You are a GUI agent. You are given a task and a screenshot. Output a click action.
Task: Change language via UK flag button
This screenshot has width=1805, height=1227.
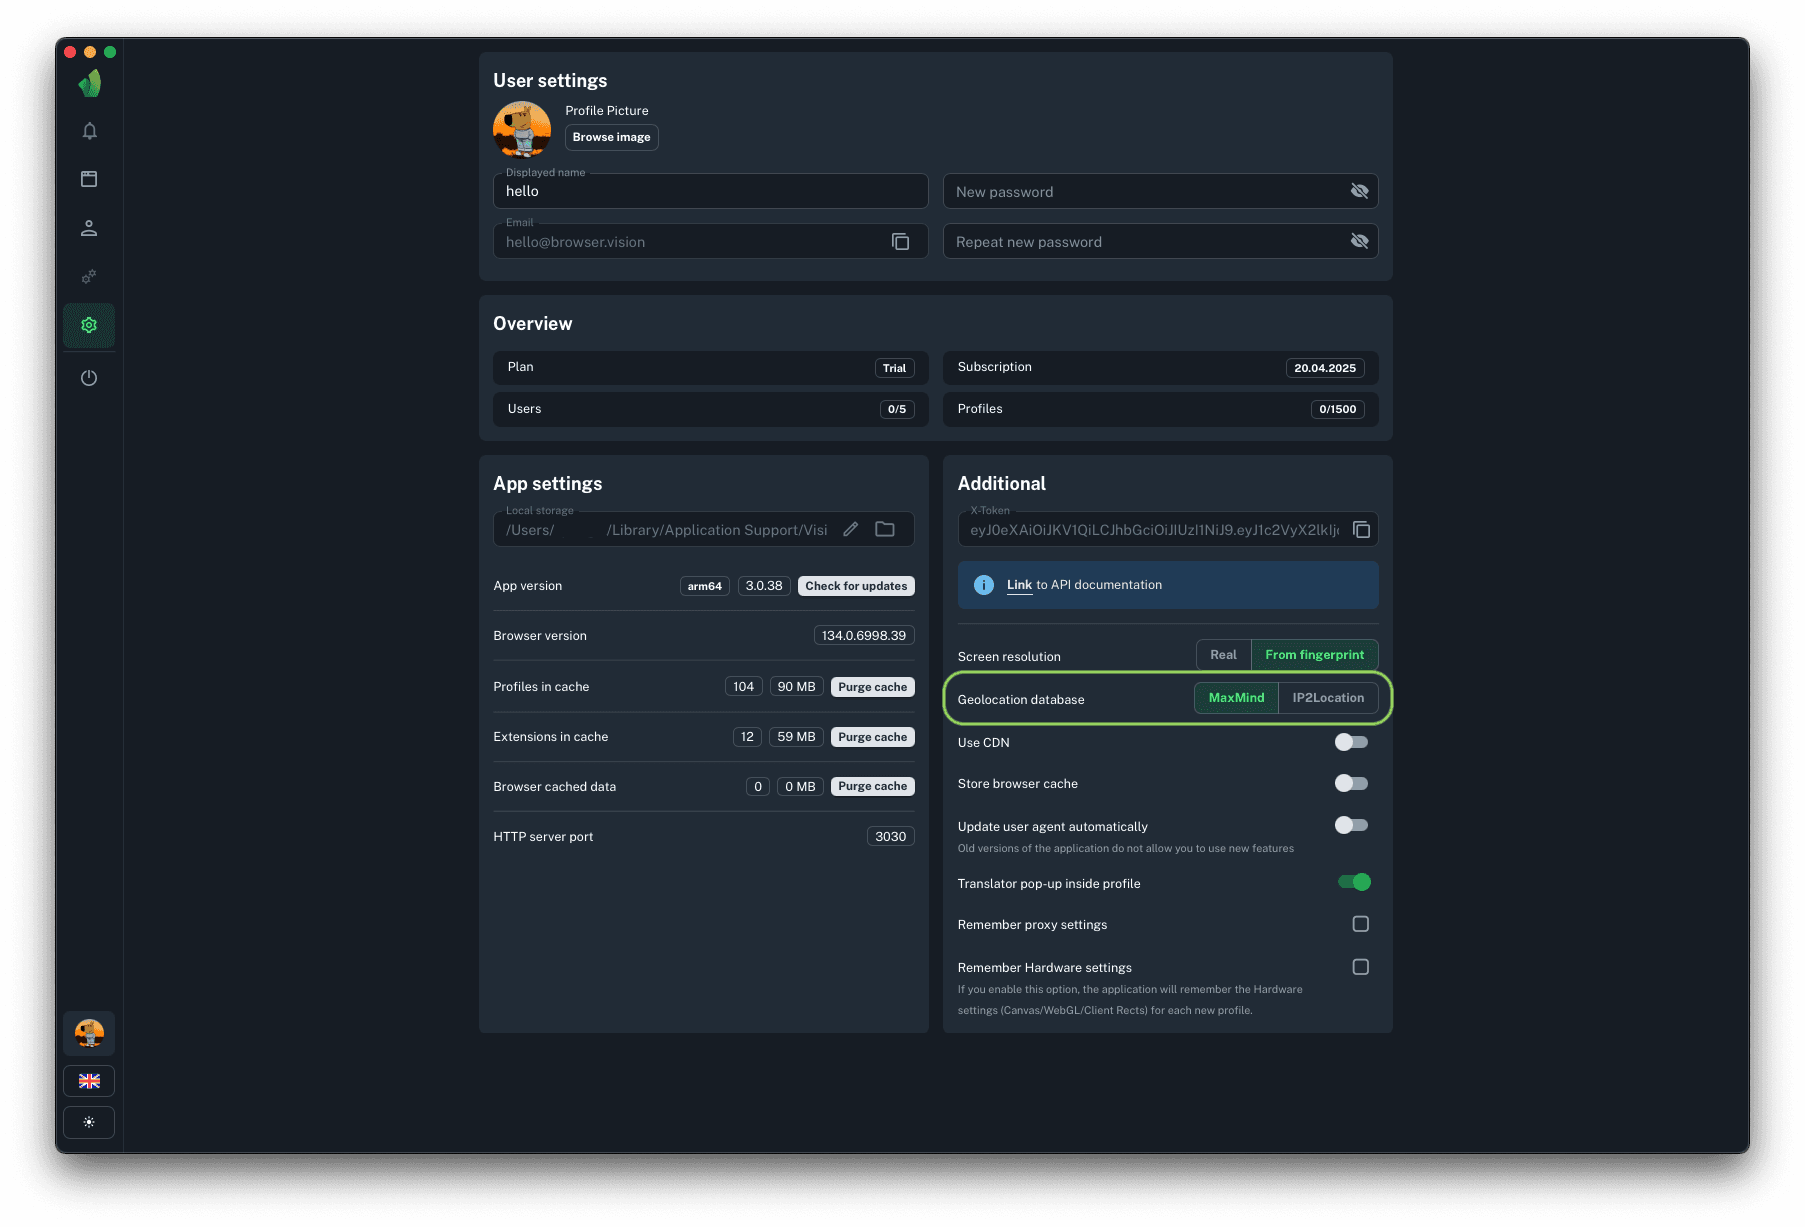tap(89, 1081)
